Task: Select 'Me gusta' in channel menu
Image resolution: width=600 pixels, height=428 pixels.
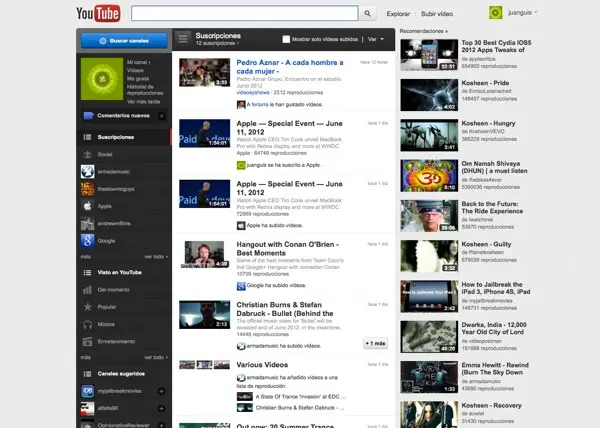Action: [138, 78]
